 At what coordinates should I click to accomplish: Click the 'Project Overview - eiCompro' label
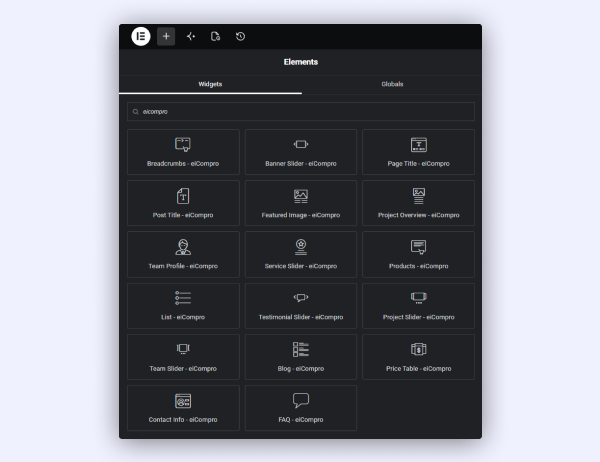click(x=419, y=215)
